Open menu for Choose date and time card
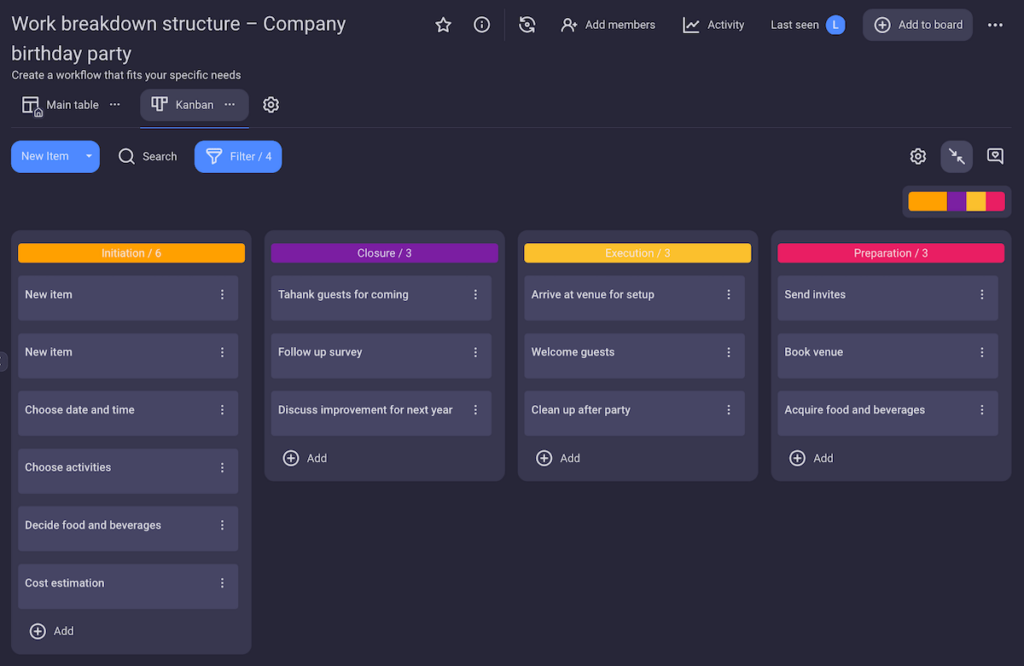This screenshot has height=666, width=1024. pyautogui.click(x=222, y=410)
